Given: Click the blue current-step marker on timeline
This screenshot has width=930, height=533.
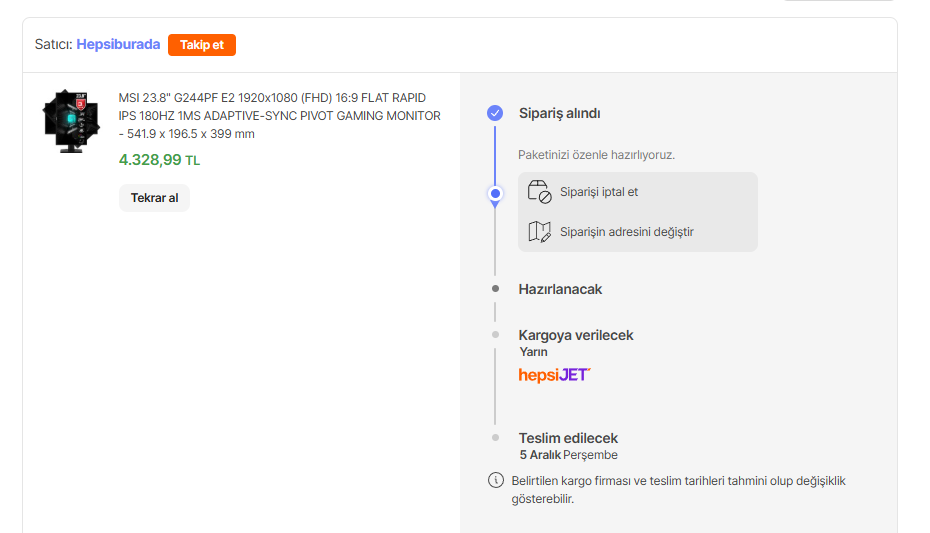Looking at the screenshot, I should [494, 193].
